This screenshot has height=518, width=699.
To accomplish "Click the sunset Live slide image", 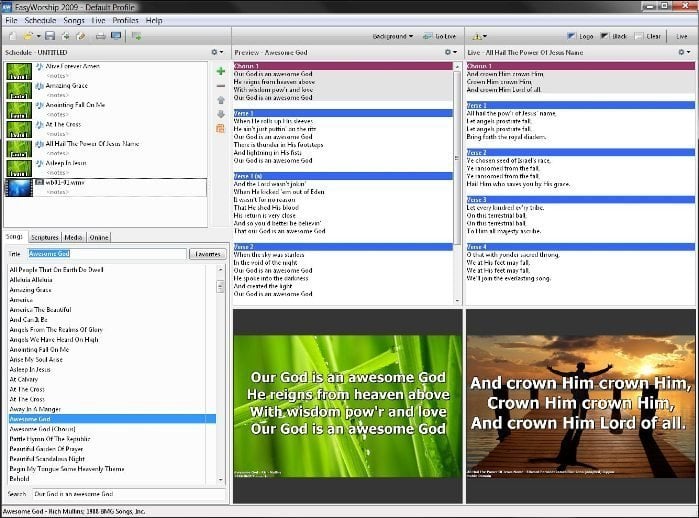I will point(581,406).
